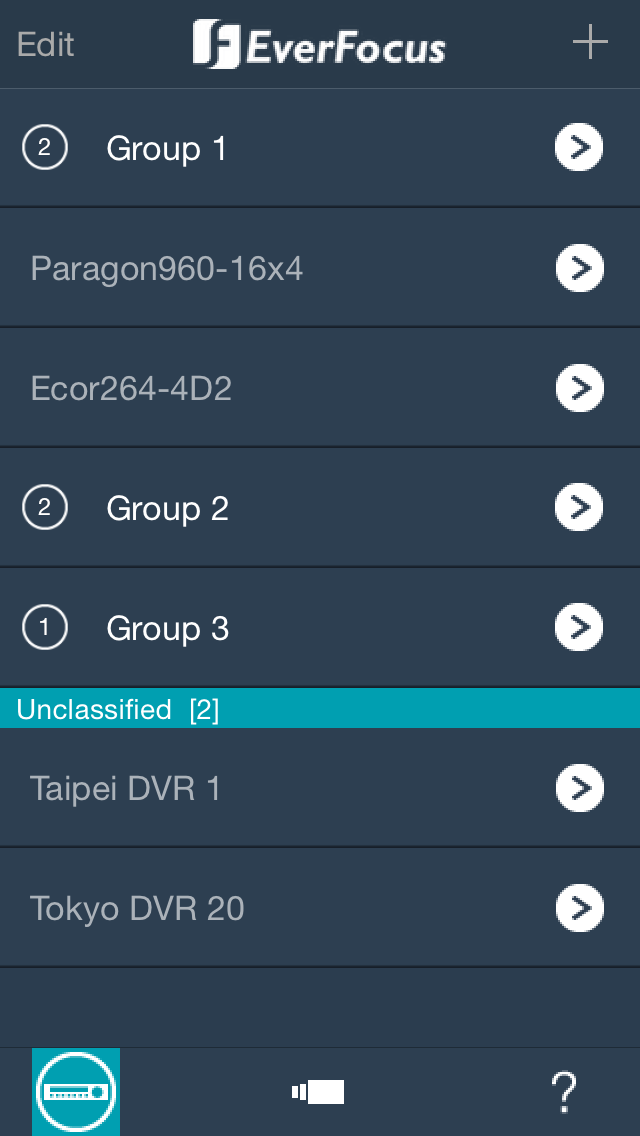The height and width of the screenshot is (1136, 640).
Task: Open arrow next to Group 2
Action: click(579, 508)
